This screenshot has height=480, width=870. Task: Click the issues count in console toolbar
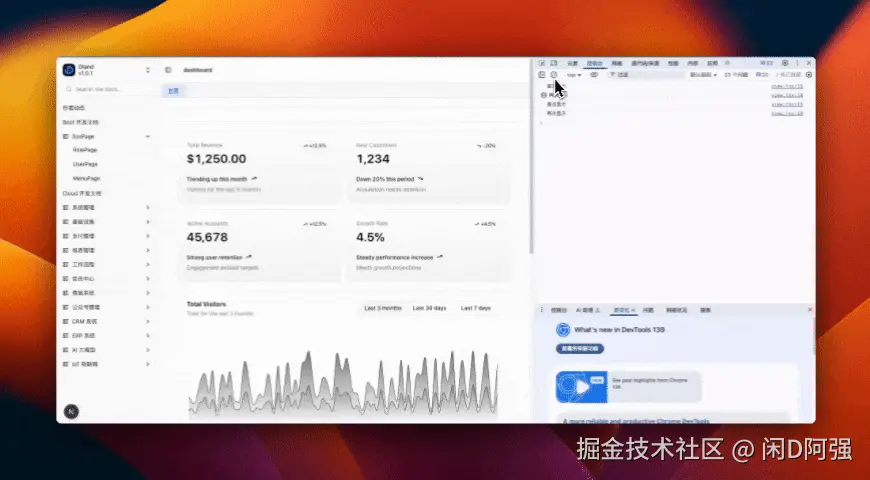coord(736,74)
